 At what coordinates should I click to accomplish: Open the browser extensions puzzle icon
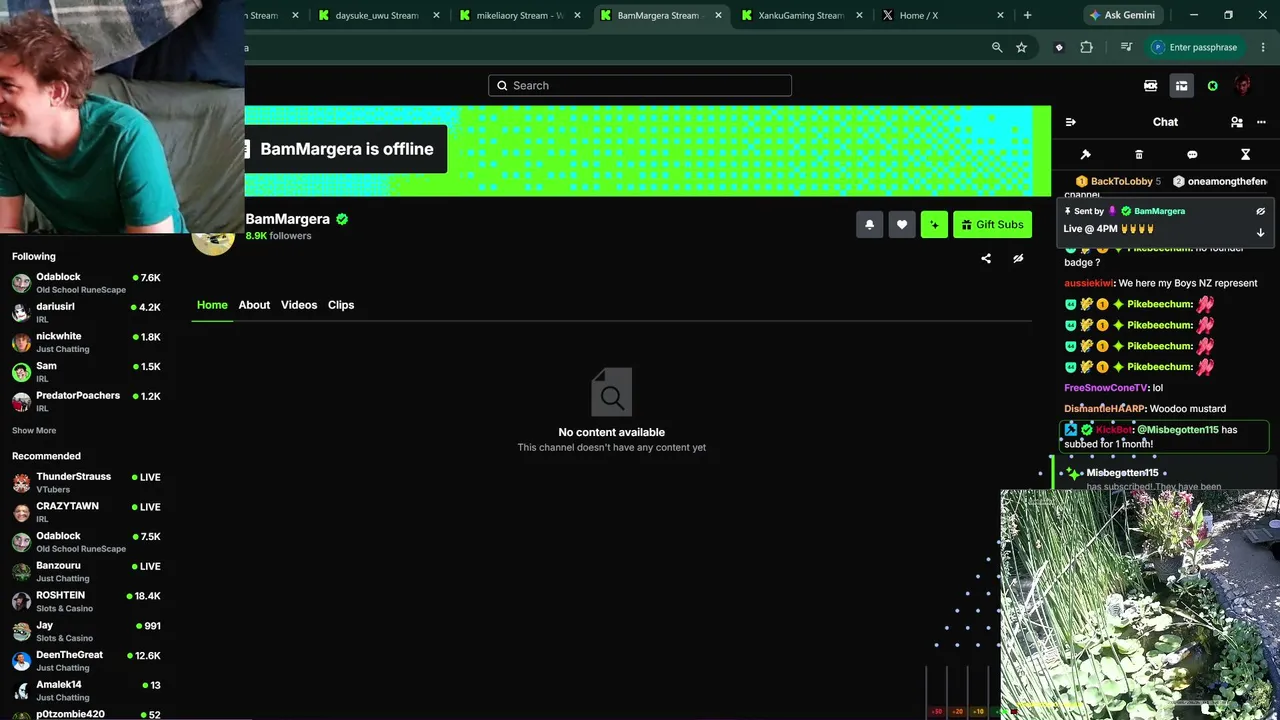pyautogui.click(x=1086, y=47)
